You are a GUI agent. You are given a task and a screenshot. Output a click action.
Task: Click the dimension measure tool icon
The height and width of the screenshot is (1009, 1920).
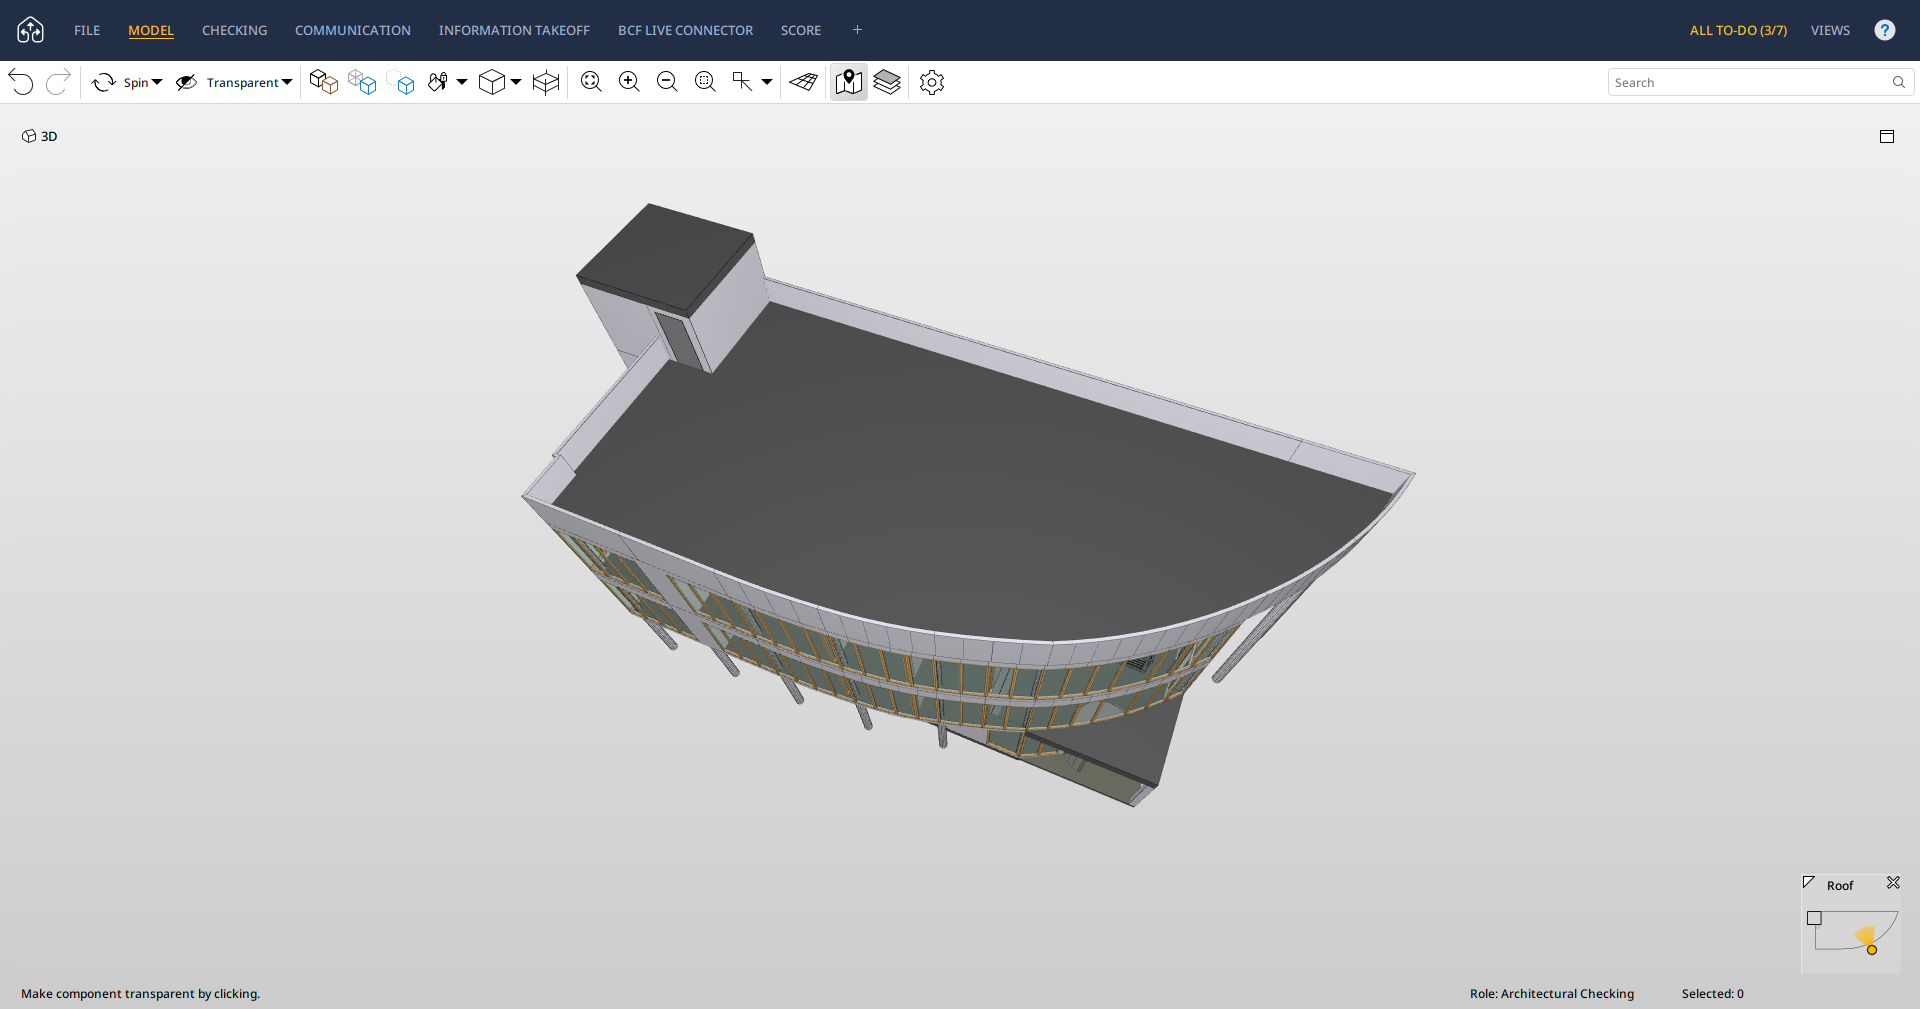pyautogui.click(x=742, y=82)
